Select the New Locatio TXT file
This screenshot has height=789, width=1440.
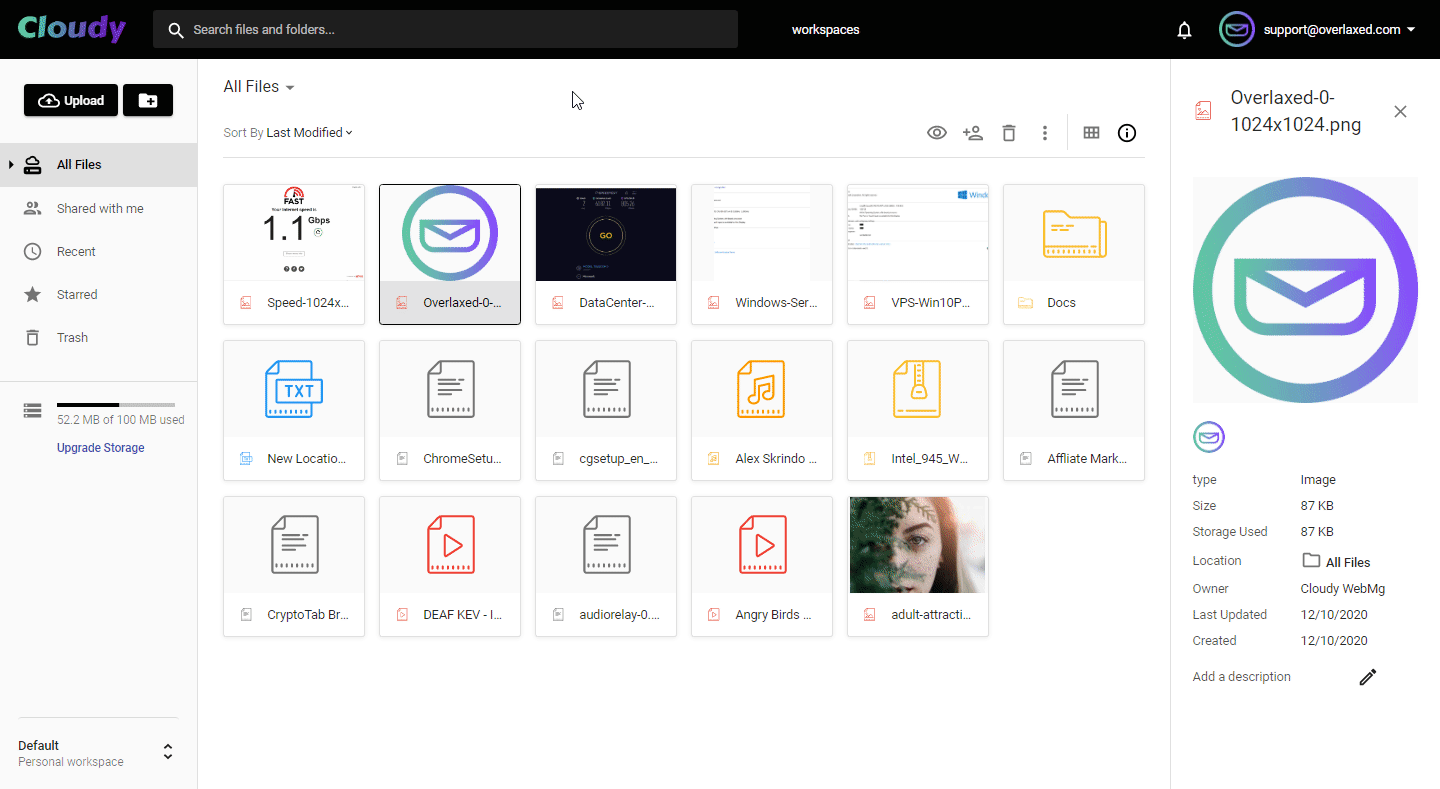point(294,410)
